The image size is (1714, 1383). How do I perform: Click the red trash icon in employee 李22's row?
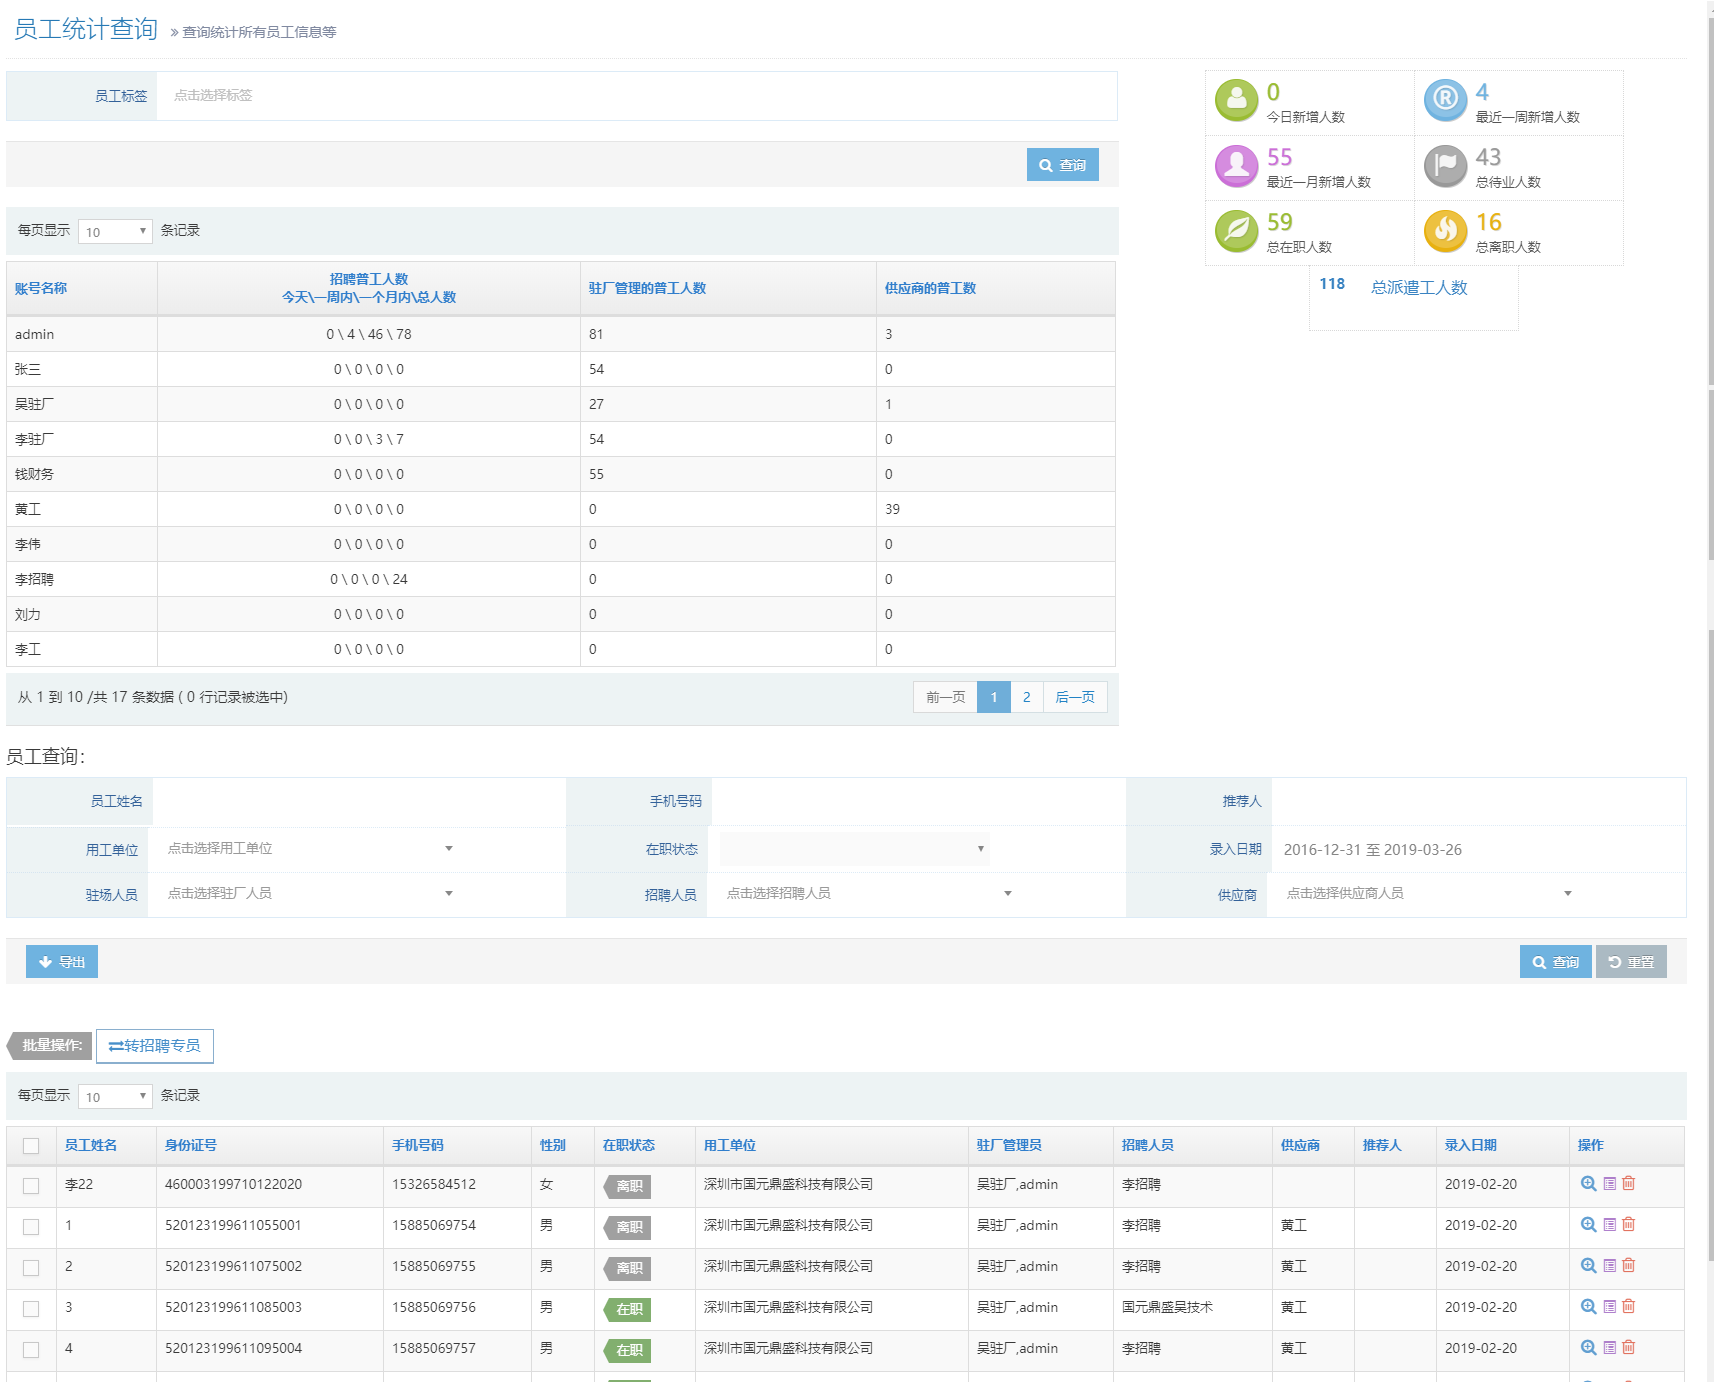pyautogui.click(x=1628, y=1183)
